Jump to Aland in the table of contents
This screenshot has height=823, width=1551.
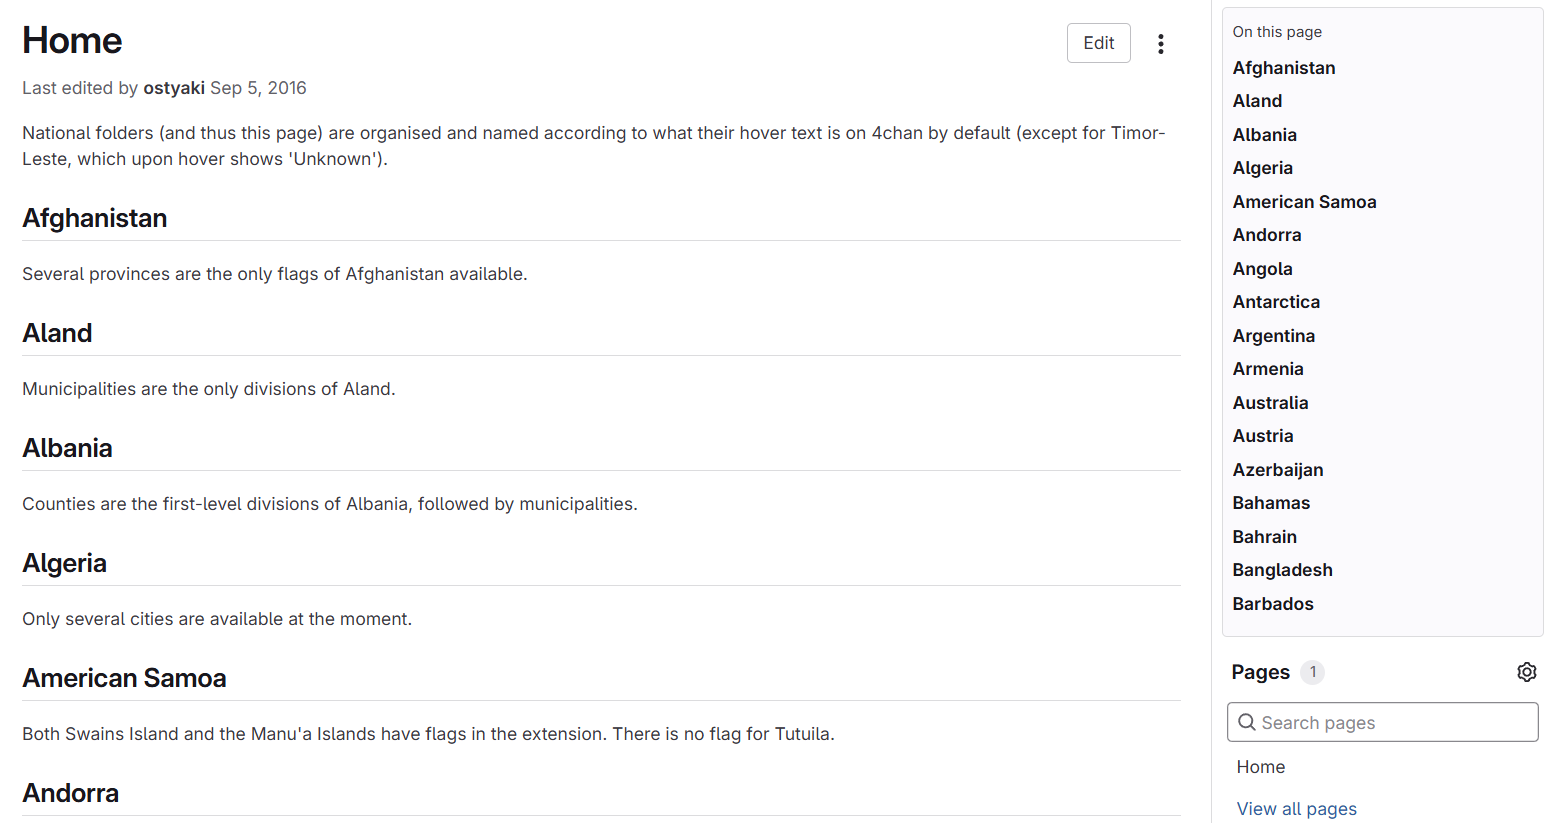point(1257,101)
